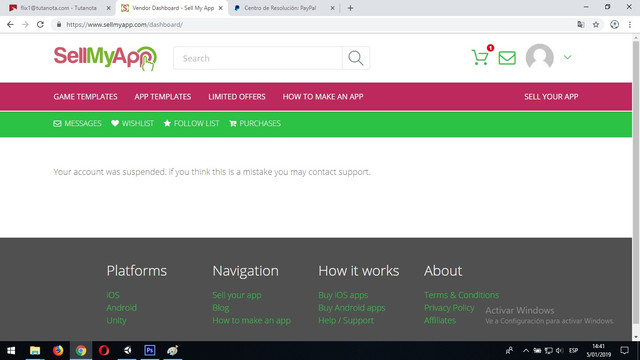Click the footer Sell your app link
Image resolution: width=640 pixels, height=360 pixels.
[x=237, y=295]
